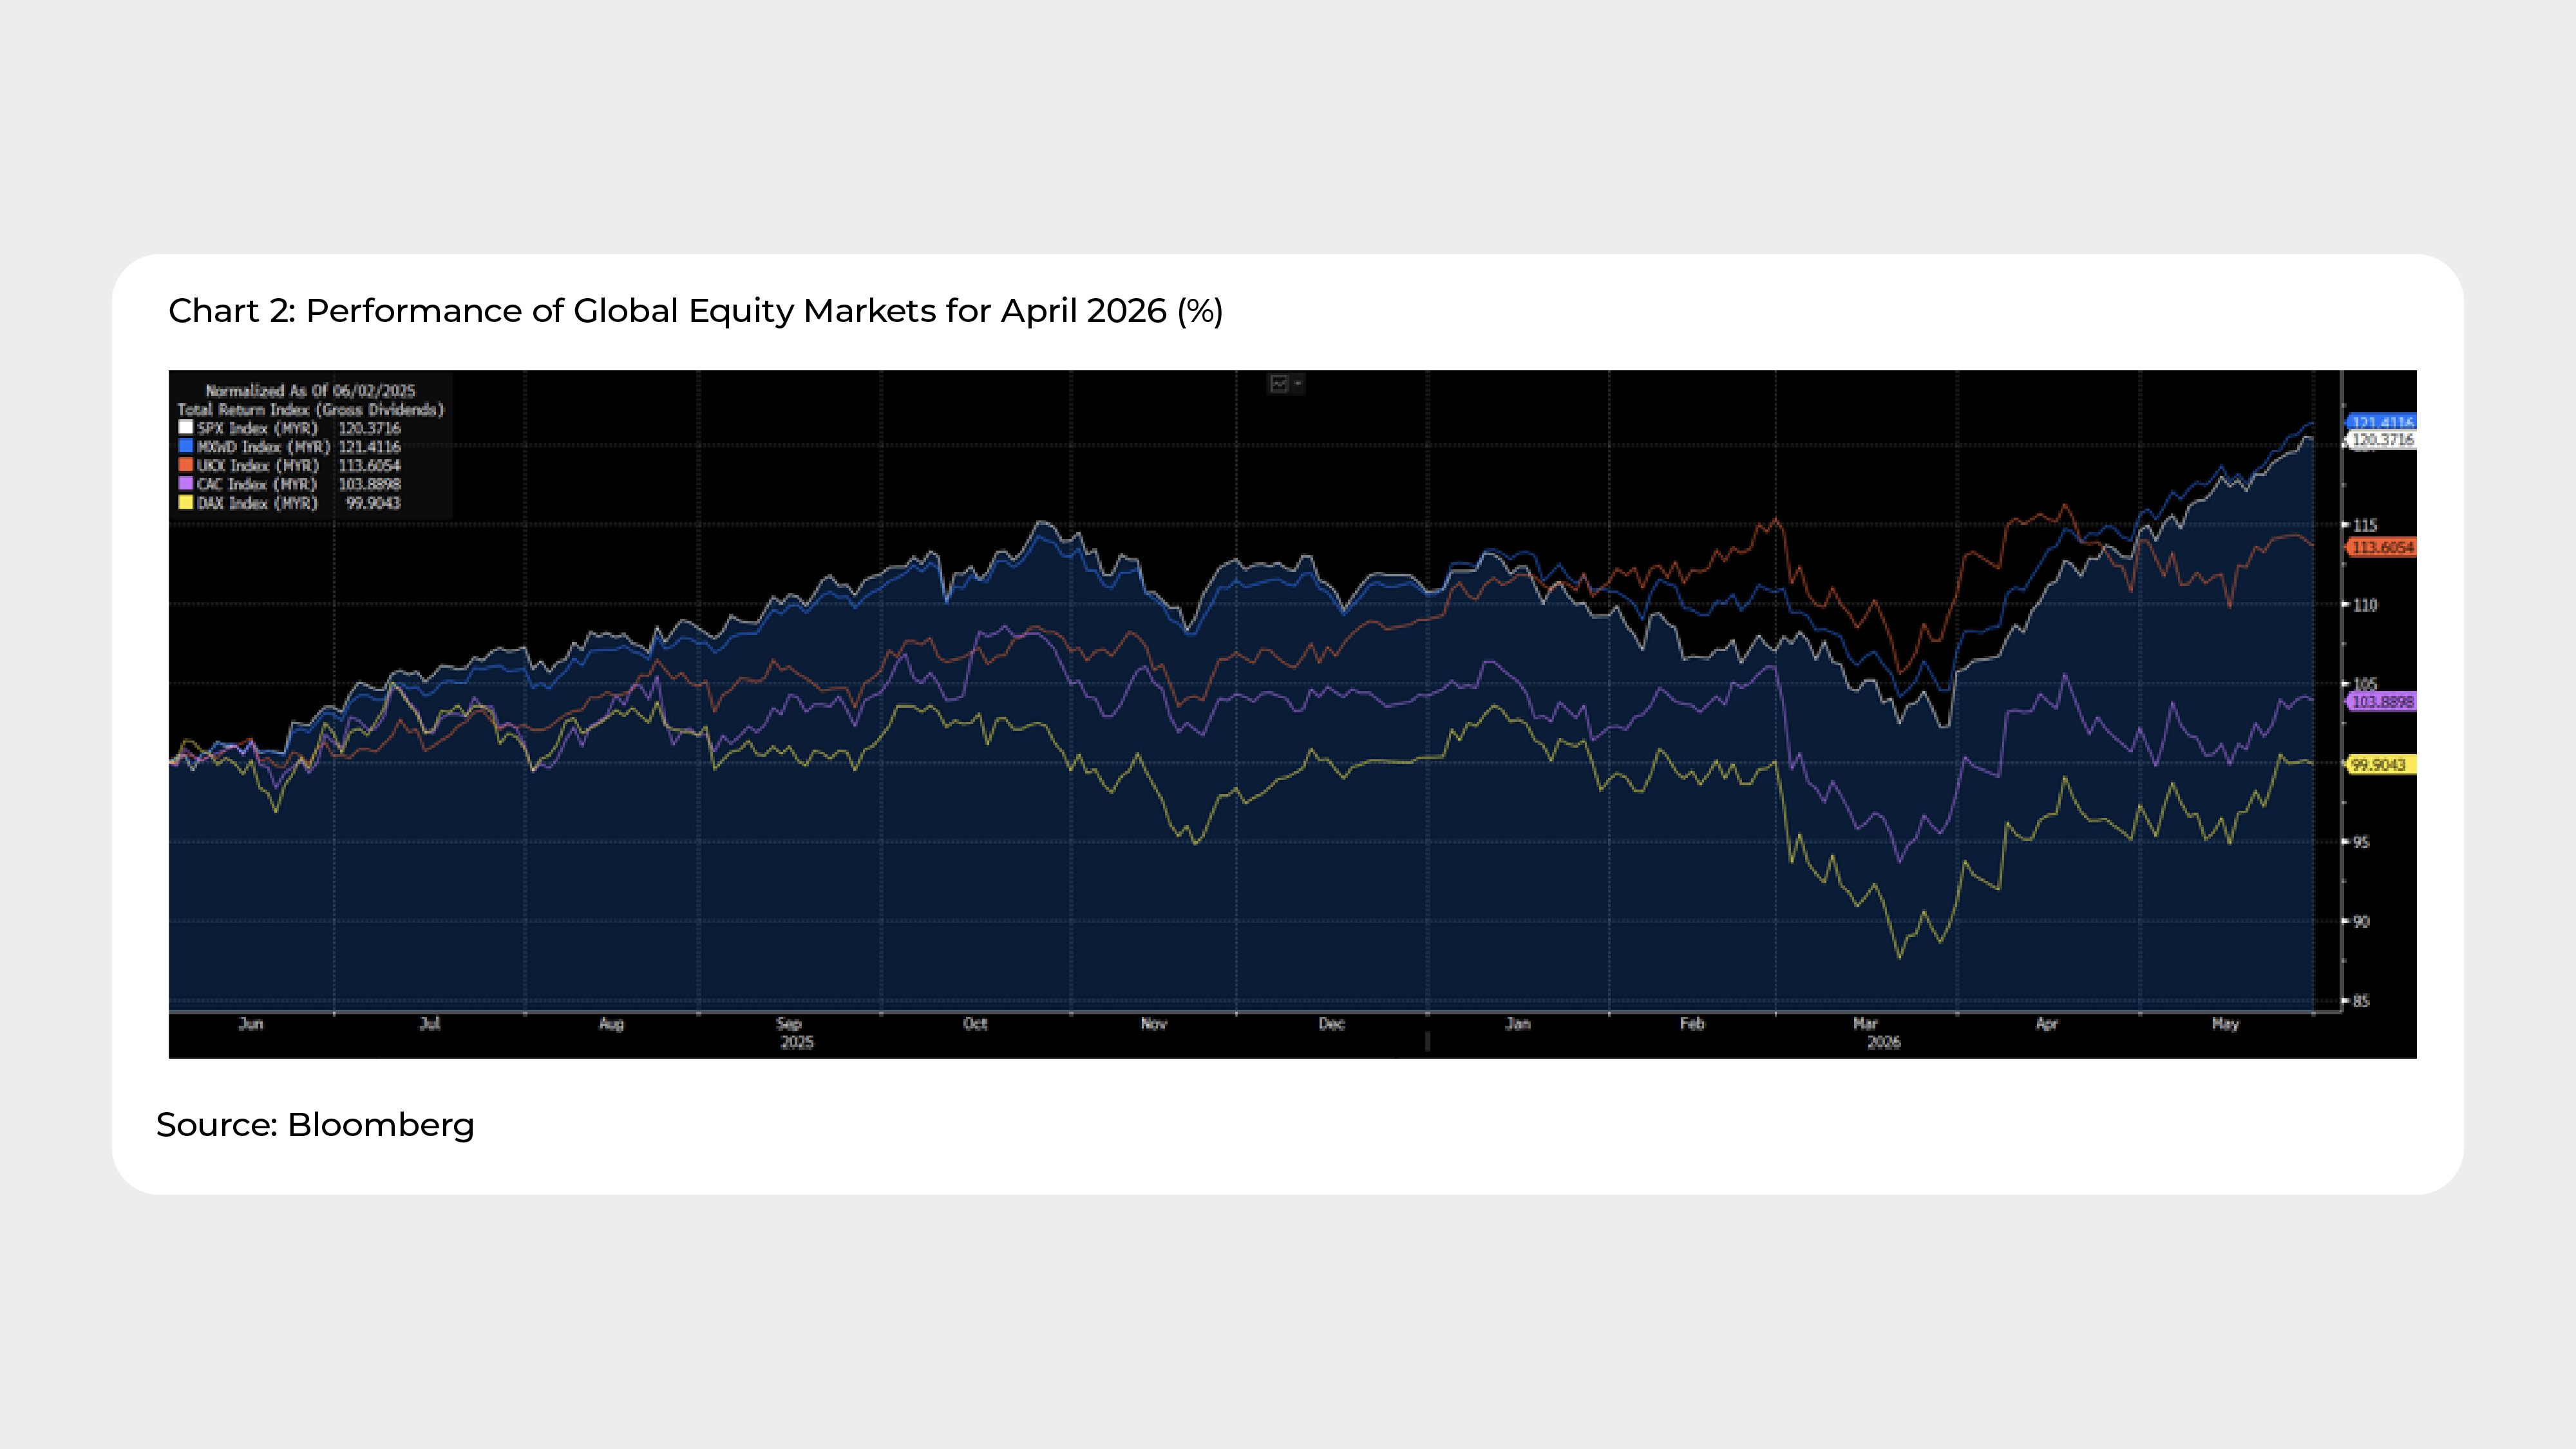
Task: Click the orange UKX Index legend swatch
Action: pos(185,465)
